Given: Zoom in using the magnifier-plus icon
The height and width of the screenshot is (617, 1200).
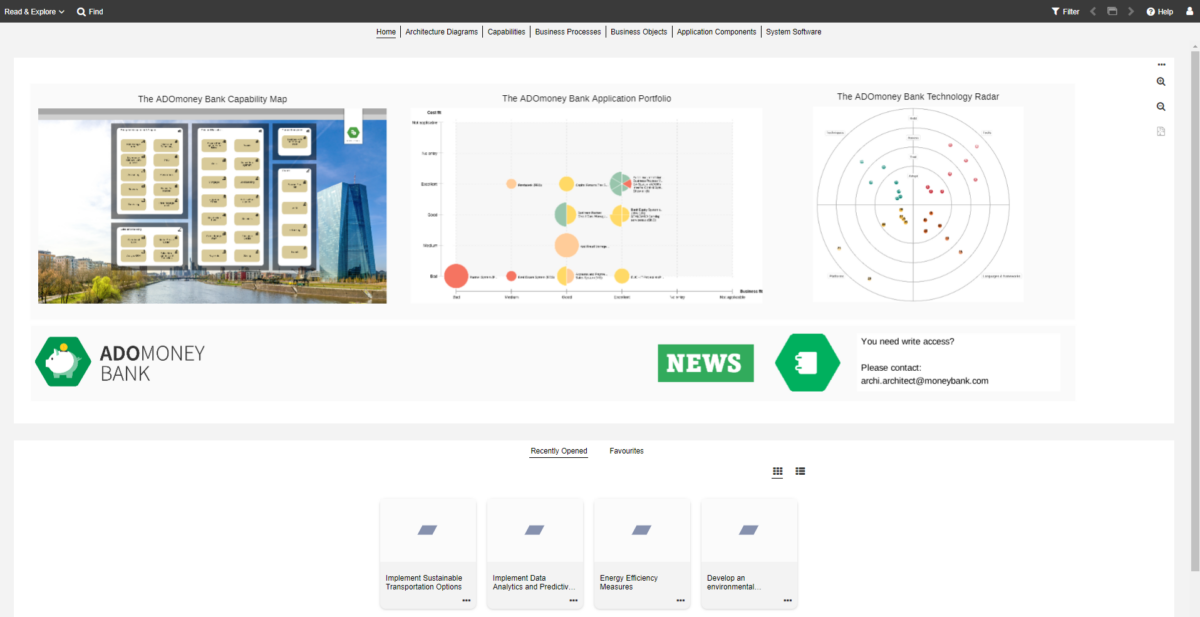Looking at the screenshot, I should click(1161, 81).
